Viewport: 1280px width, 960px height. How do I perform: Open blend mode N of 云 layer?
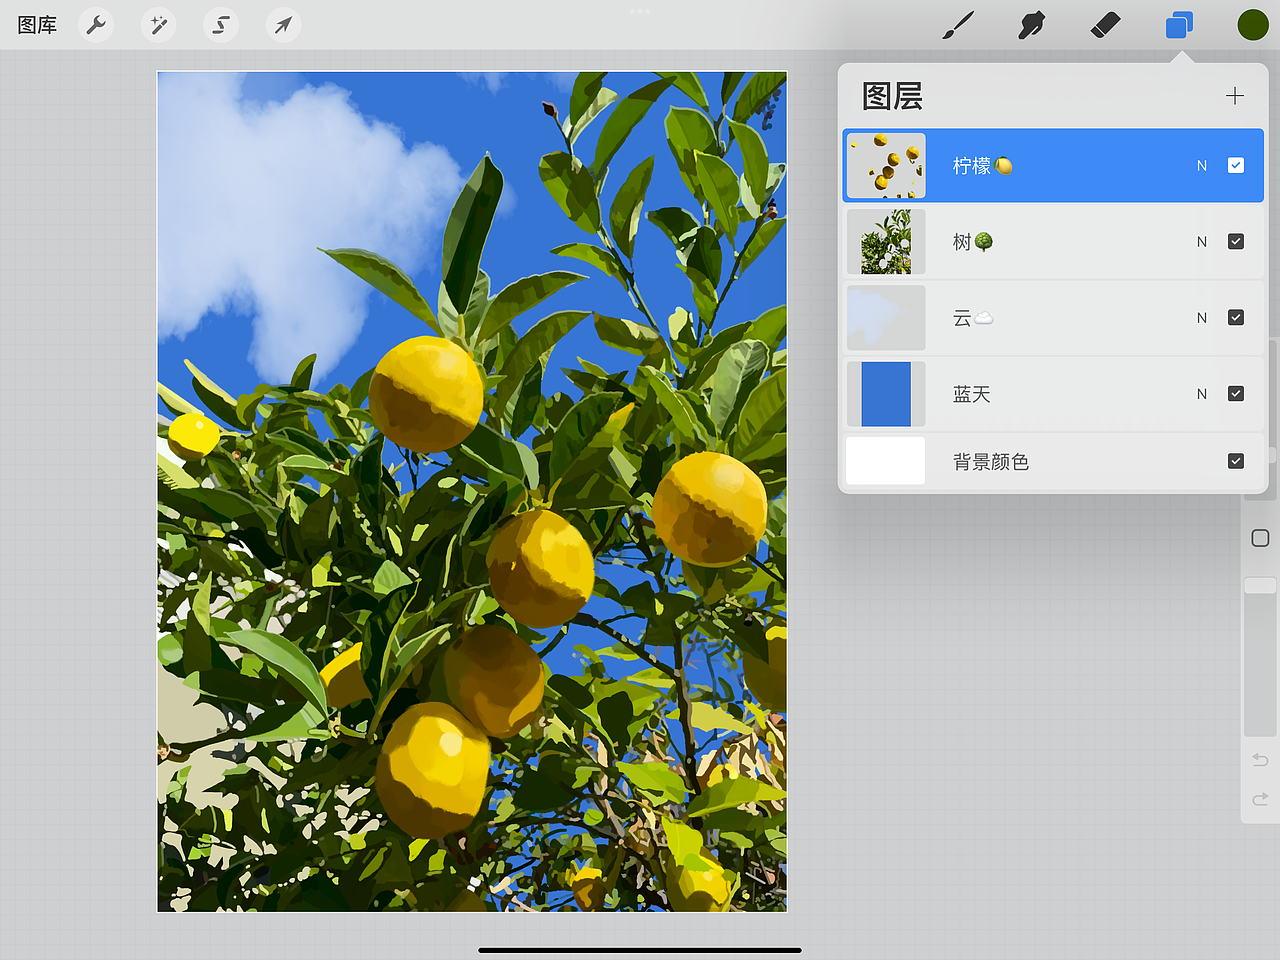pyautogui.click(x=1202, y=318)
